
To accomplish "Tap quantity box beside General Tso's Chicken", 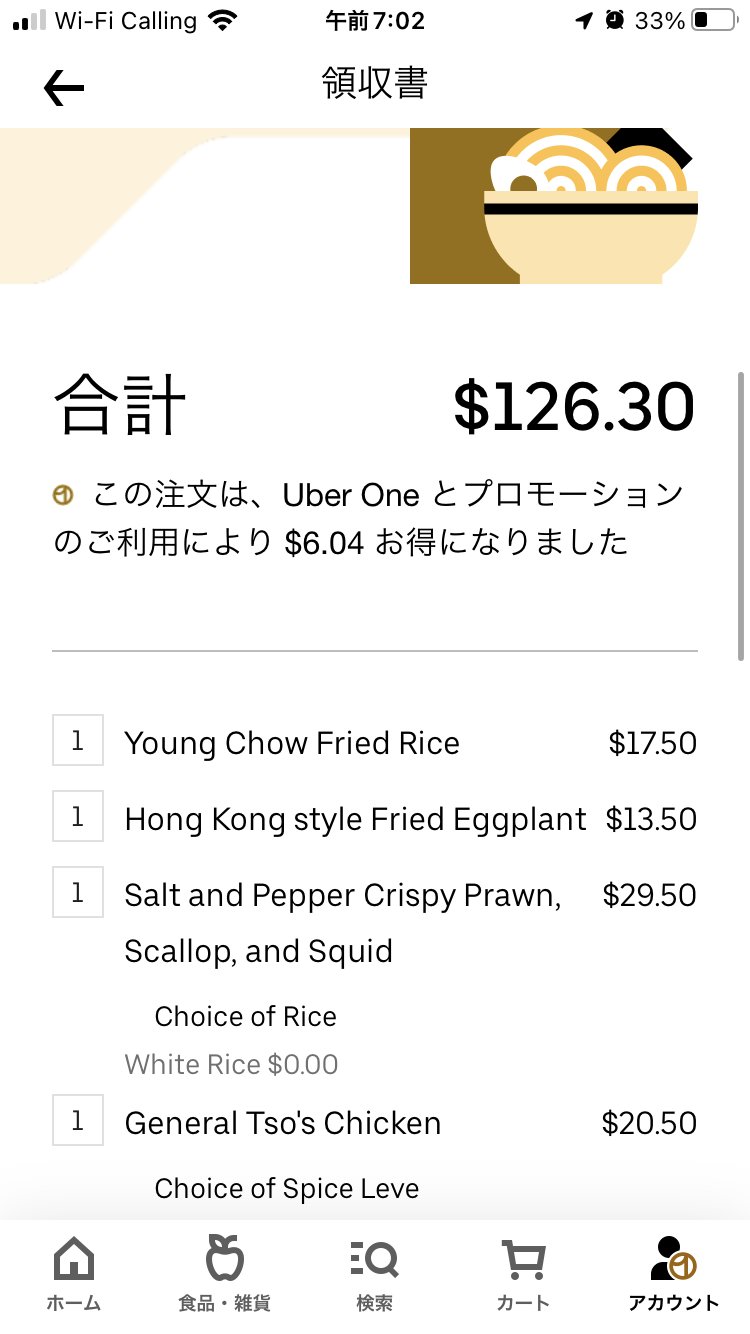I will coord(78,1120).
